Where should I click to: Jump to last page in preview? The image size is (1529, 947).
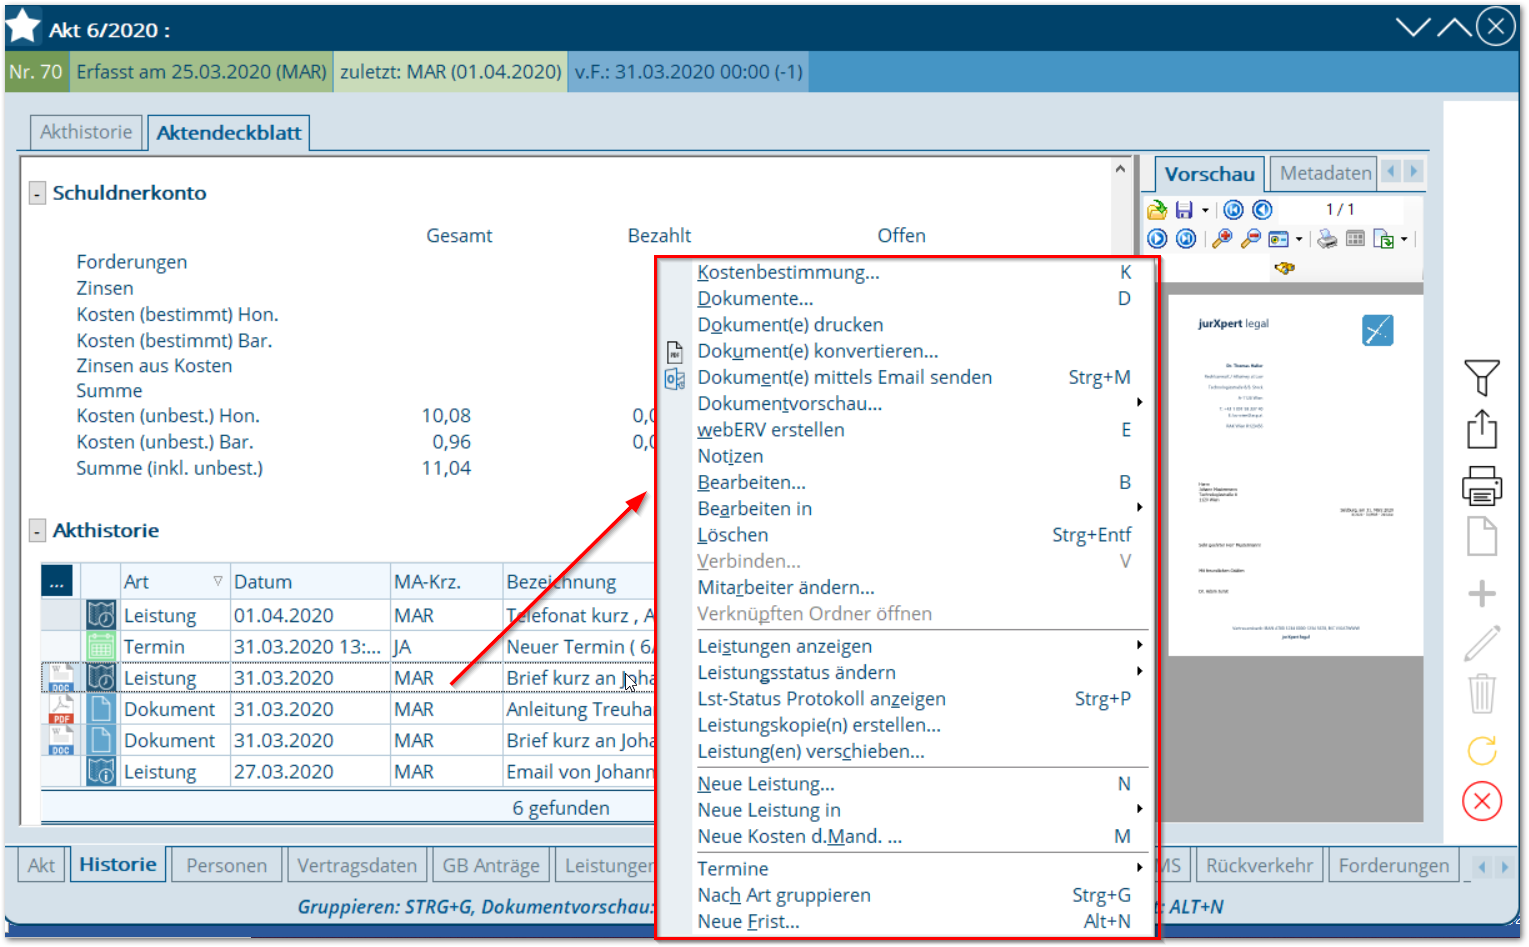(x=1186, y=239)
